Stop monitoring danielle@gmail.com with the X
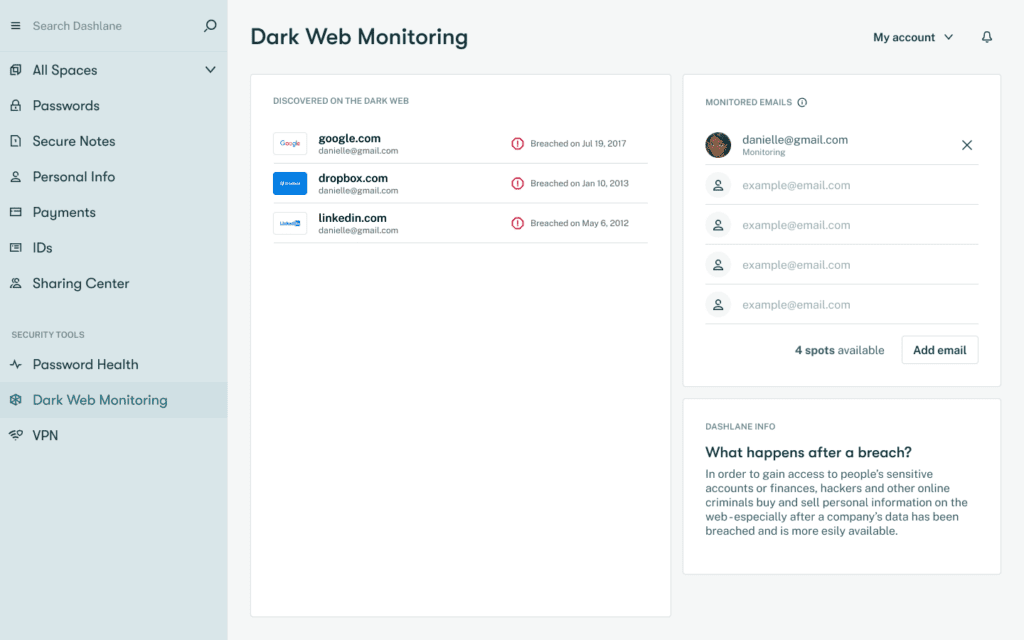The width and height of the screenshot is (1024, 640). (x=967, y=145)
